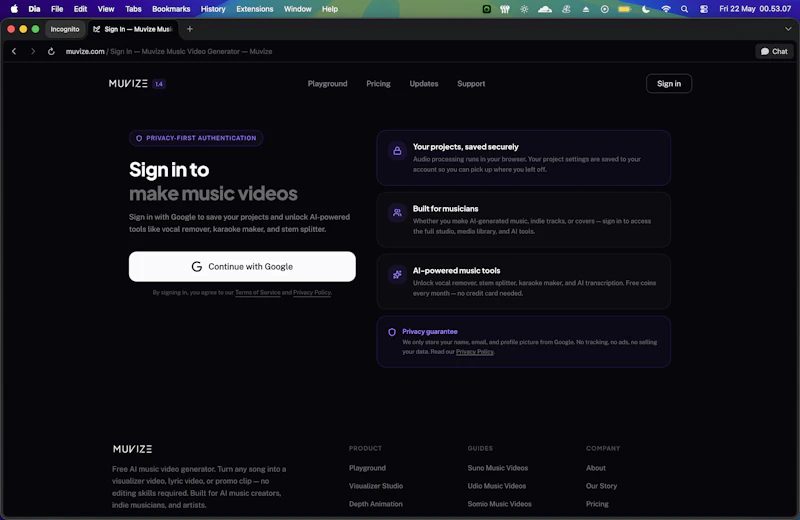Open the Apple menu
This screenshot has width=800, height=520.
pos(14,9)
